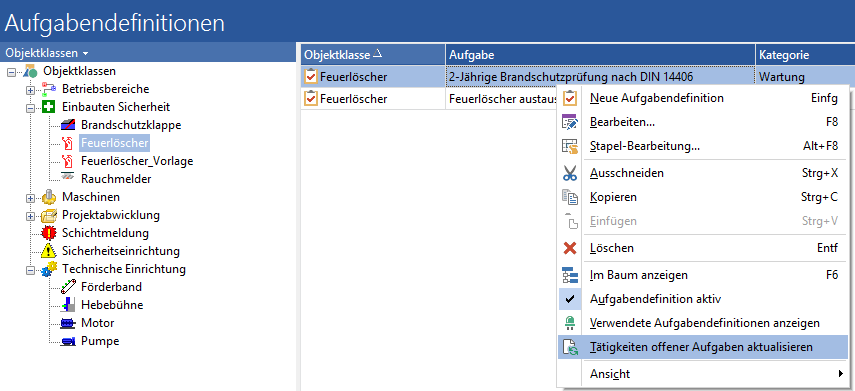
Task: Select Feuerlöscher_Vorlage tree label
Action: pyautogui.click(x=137, y=161)
